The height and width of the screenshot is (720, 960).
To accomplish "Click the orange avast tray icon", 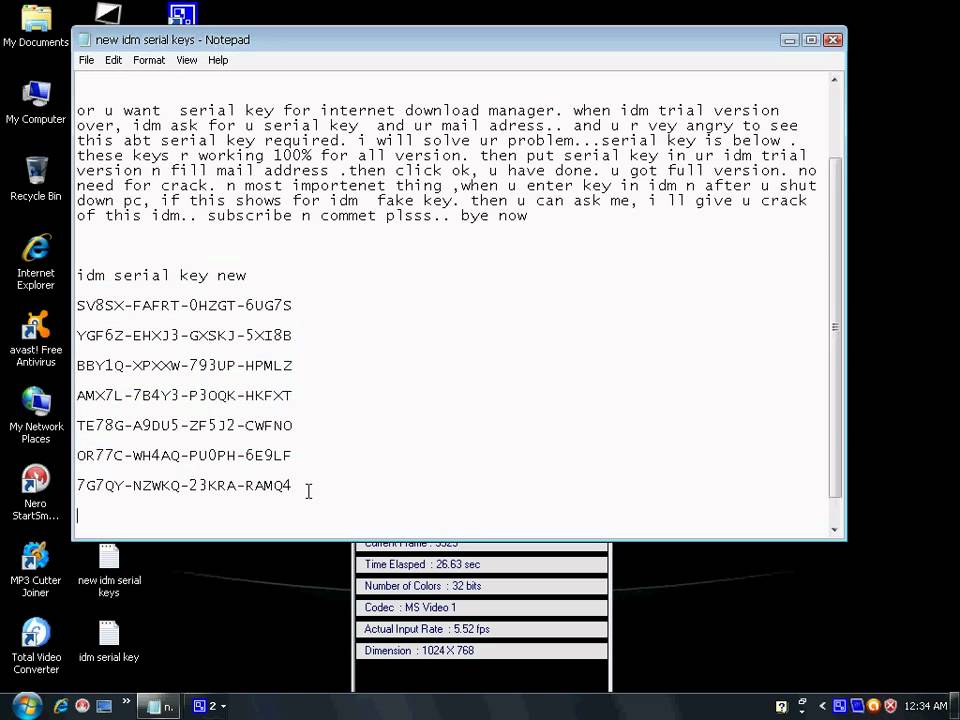I will [x=874, y=706].
